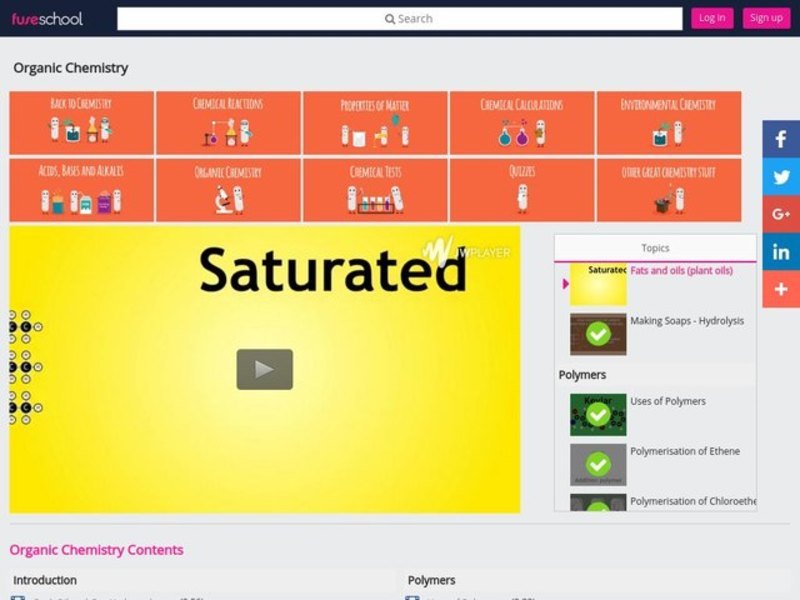This screenshot has height=600, width=800.
Task: Open the Organic Chemistry microscope tile
Action: [228, 190]
